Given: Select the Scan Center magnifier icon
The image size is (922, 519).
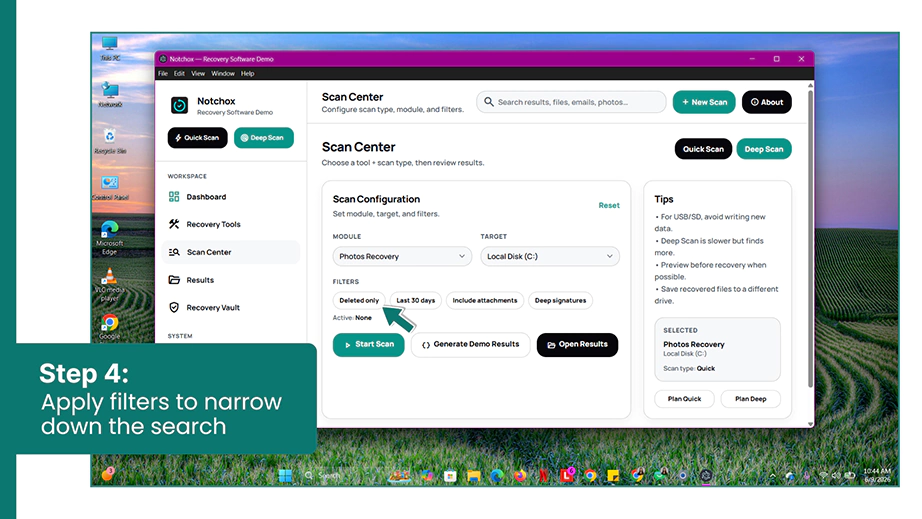Looking at the screenshot, I should [x=174, y=252].
